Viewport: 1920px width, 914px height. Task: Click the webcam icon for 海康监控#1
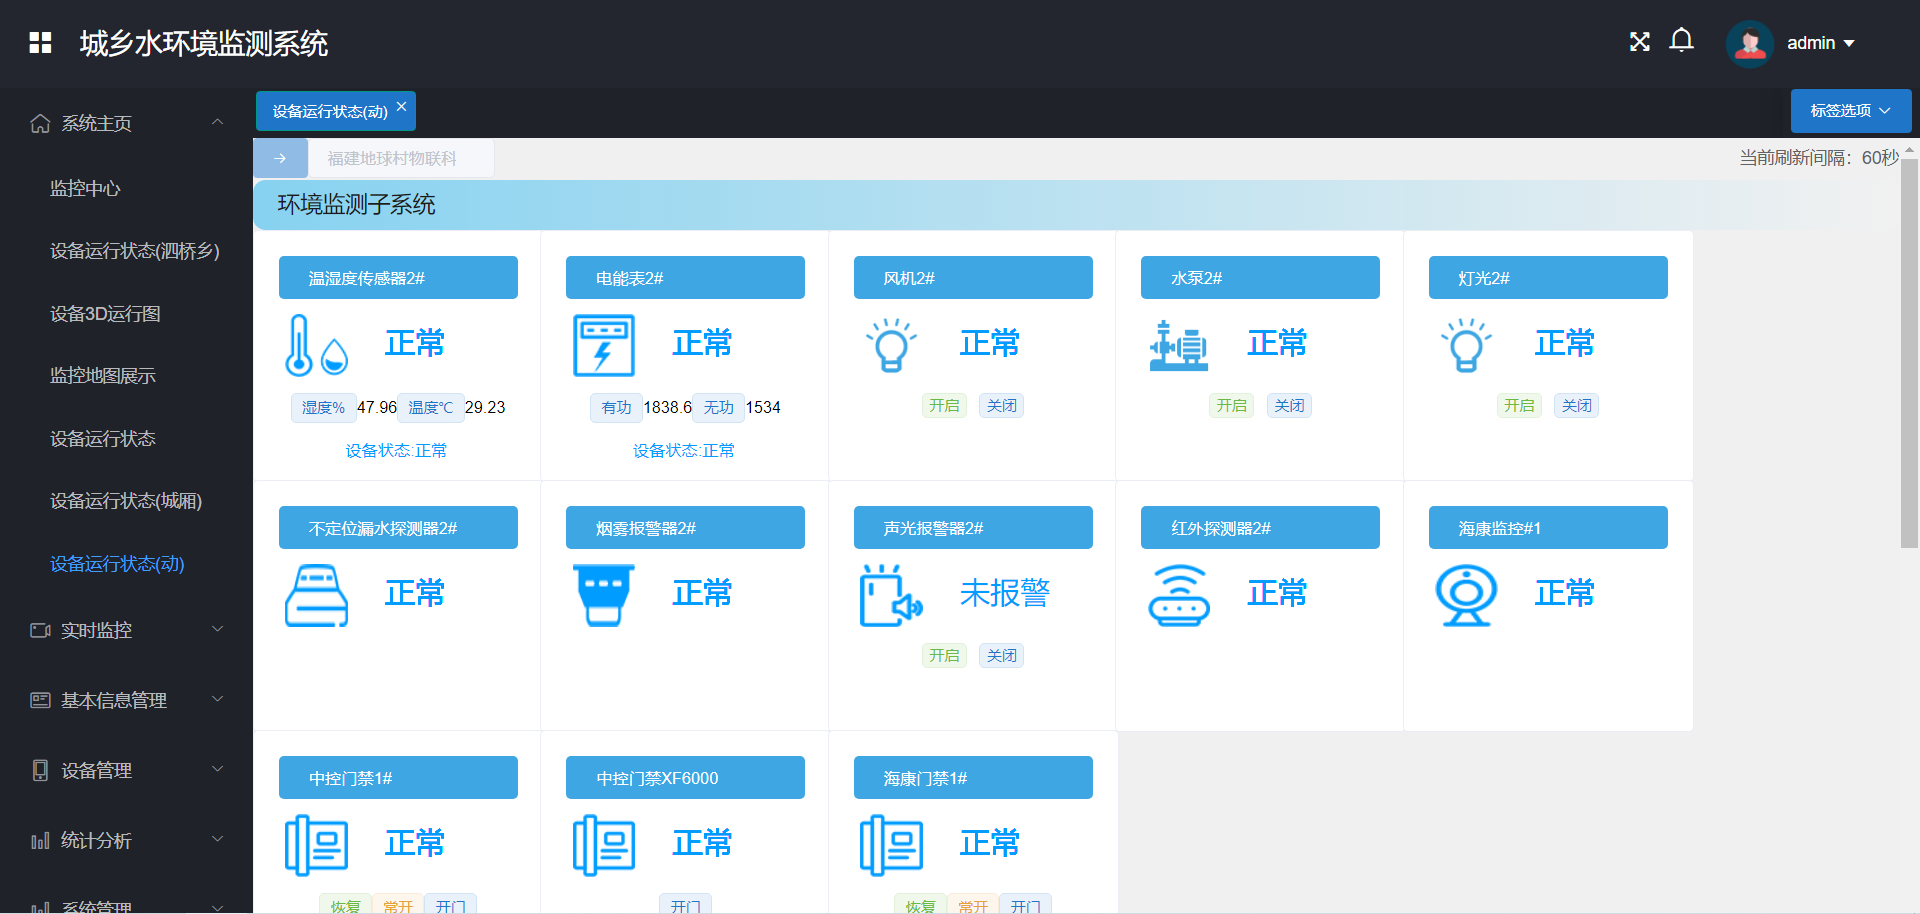tap(1466, 595)
